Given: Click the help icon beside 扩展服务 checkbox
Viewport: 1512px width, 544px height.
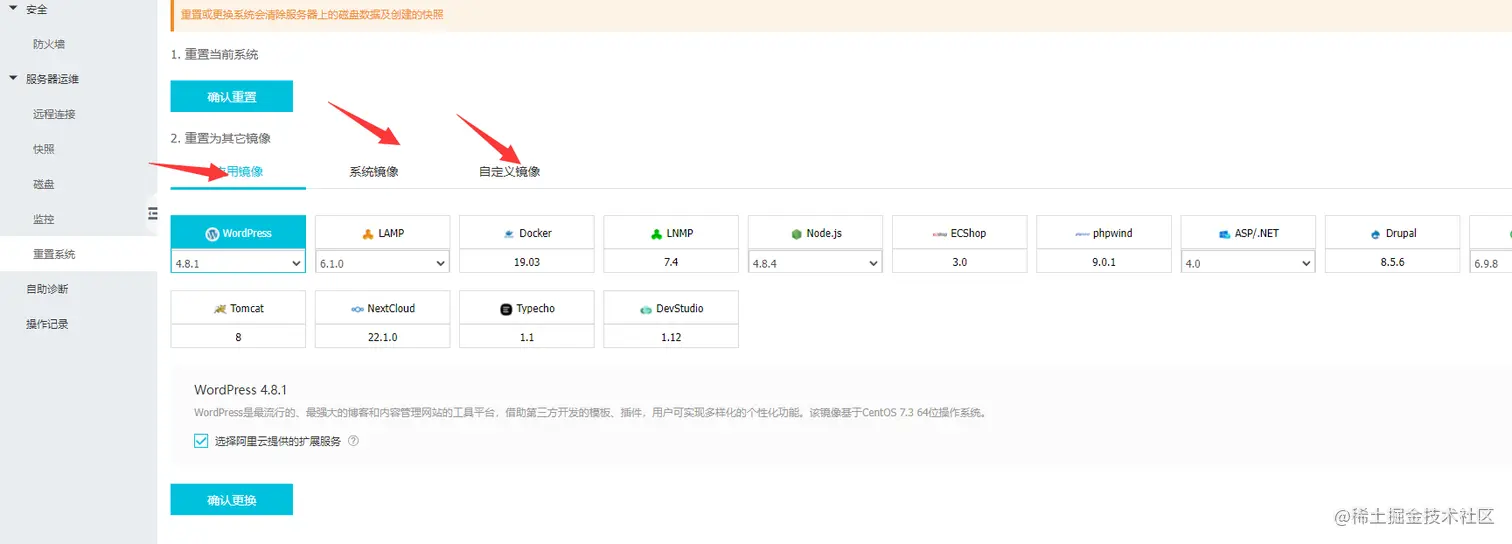Looking at the screenshot, I should point(353,440).
